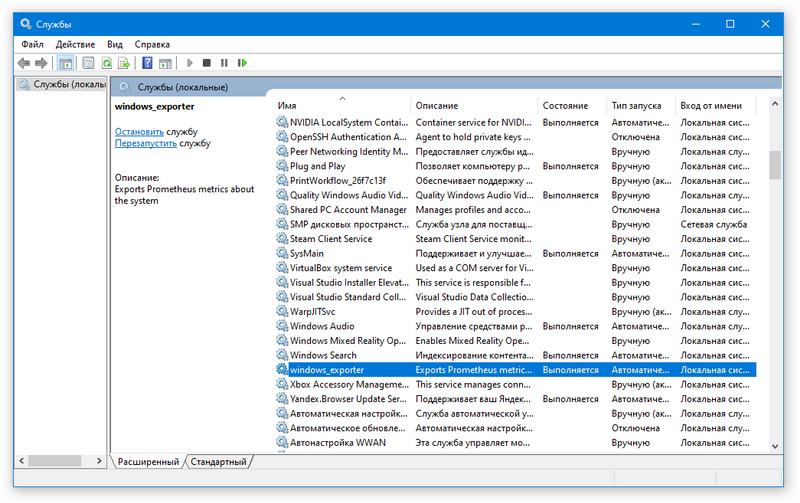Click the left pane scroll right arrow
The width and height of the screenshot is (800, 503).
[99, 461]
